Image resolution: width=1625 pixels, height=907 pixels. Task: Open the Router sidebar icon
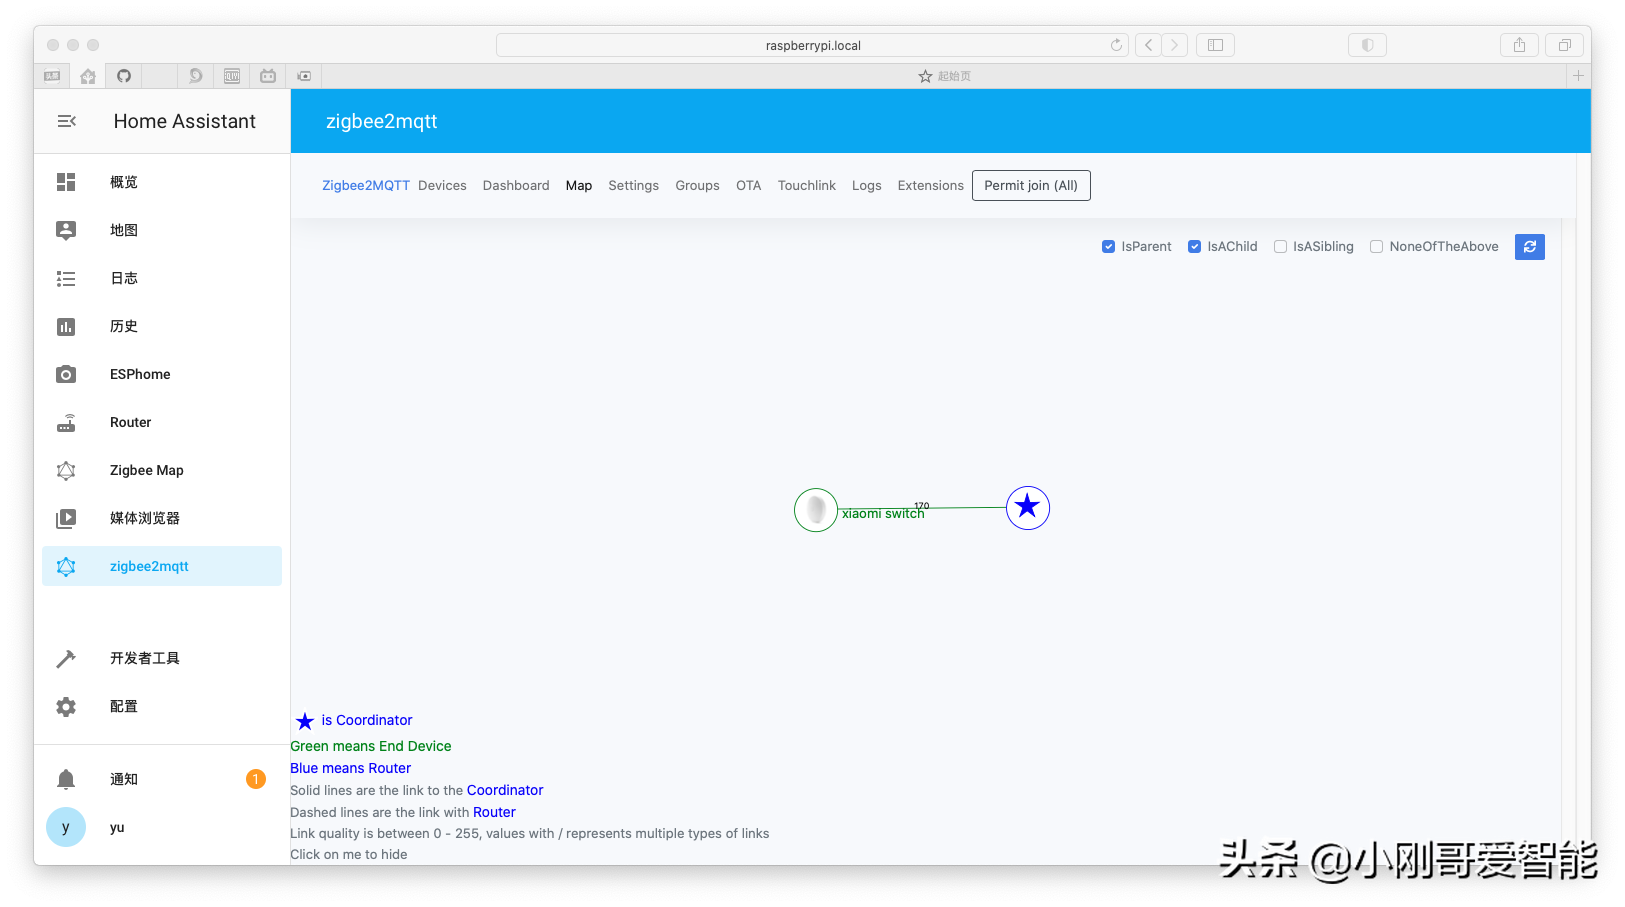66,422
